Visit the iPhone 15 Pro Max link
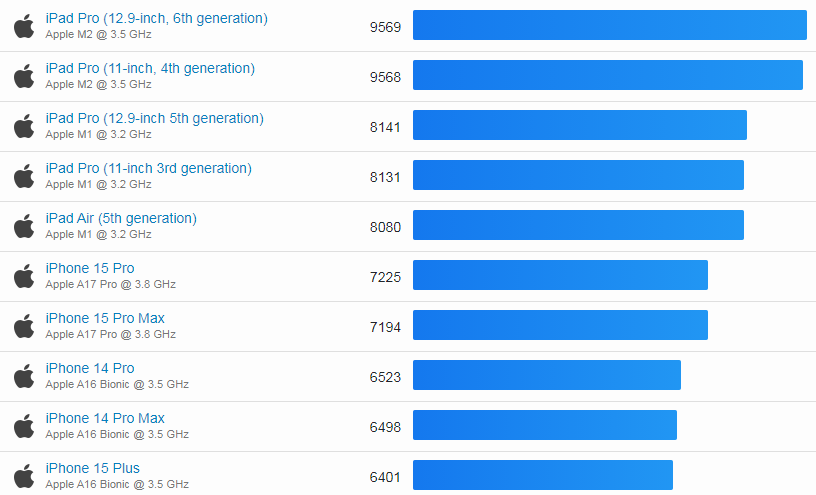This screenshot has width=816, height=495. (105, 318)
